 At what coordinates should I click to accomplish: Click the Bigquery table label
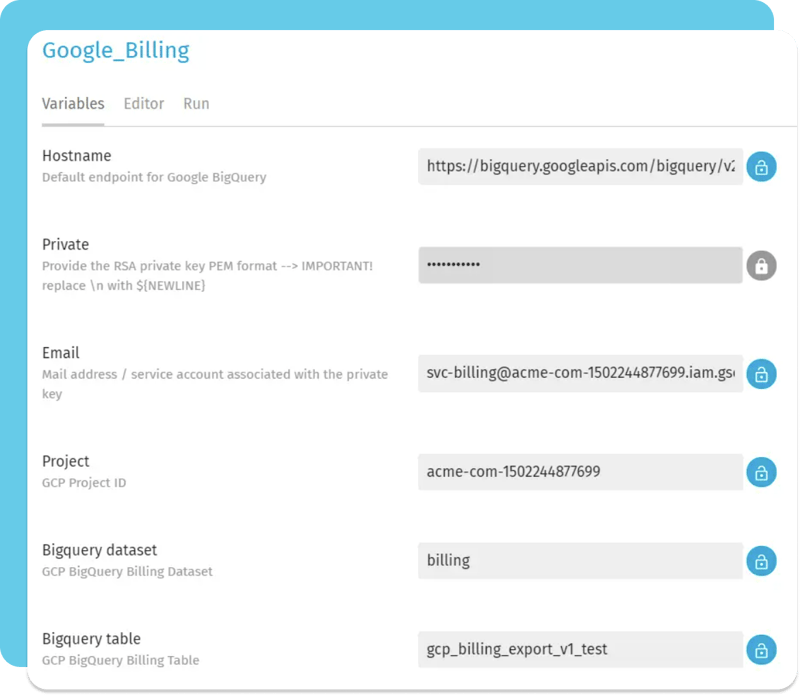(x=91, y=639)
